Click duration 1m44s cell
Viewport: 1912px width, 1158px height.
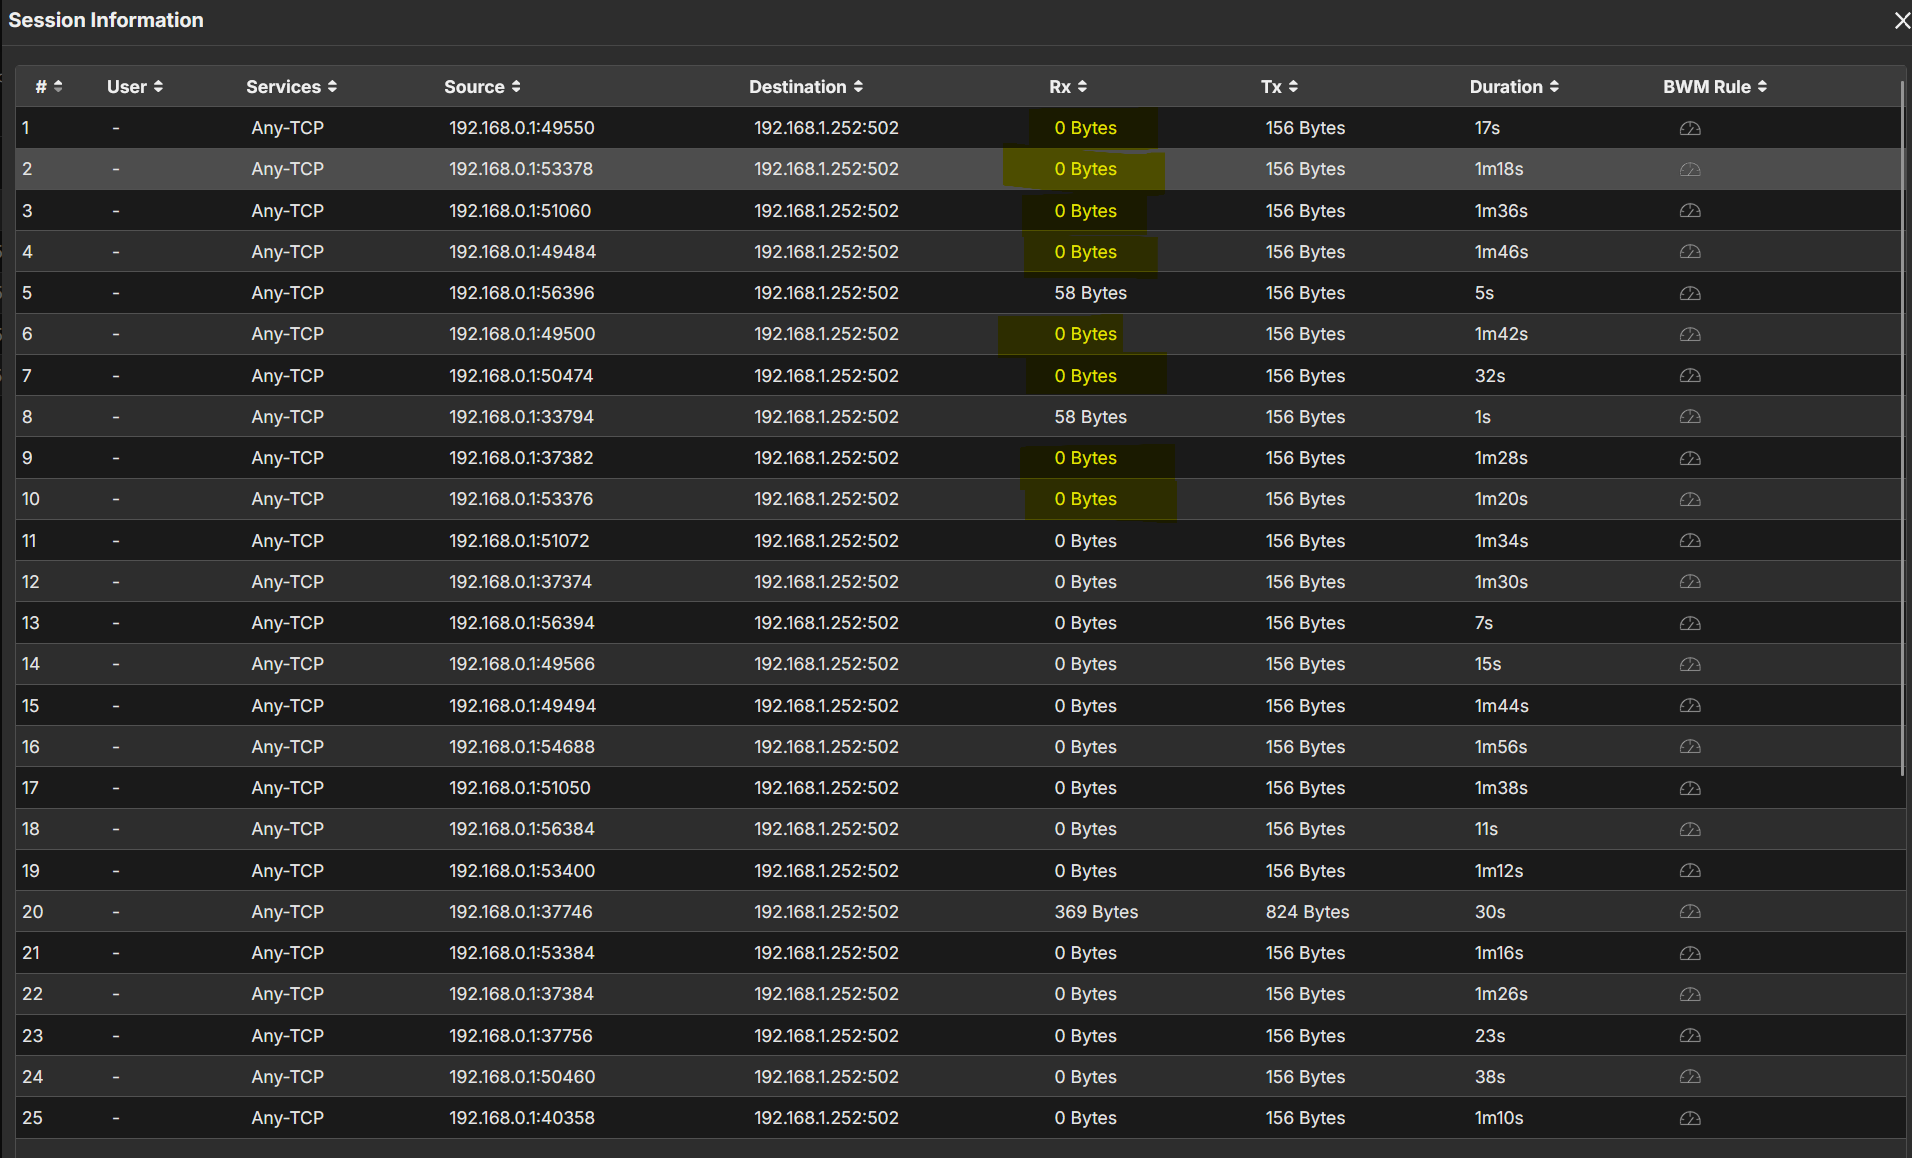[x=1502, y=705]
